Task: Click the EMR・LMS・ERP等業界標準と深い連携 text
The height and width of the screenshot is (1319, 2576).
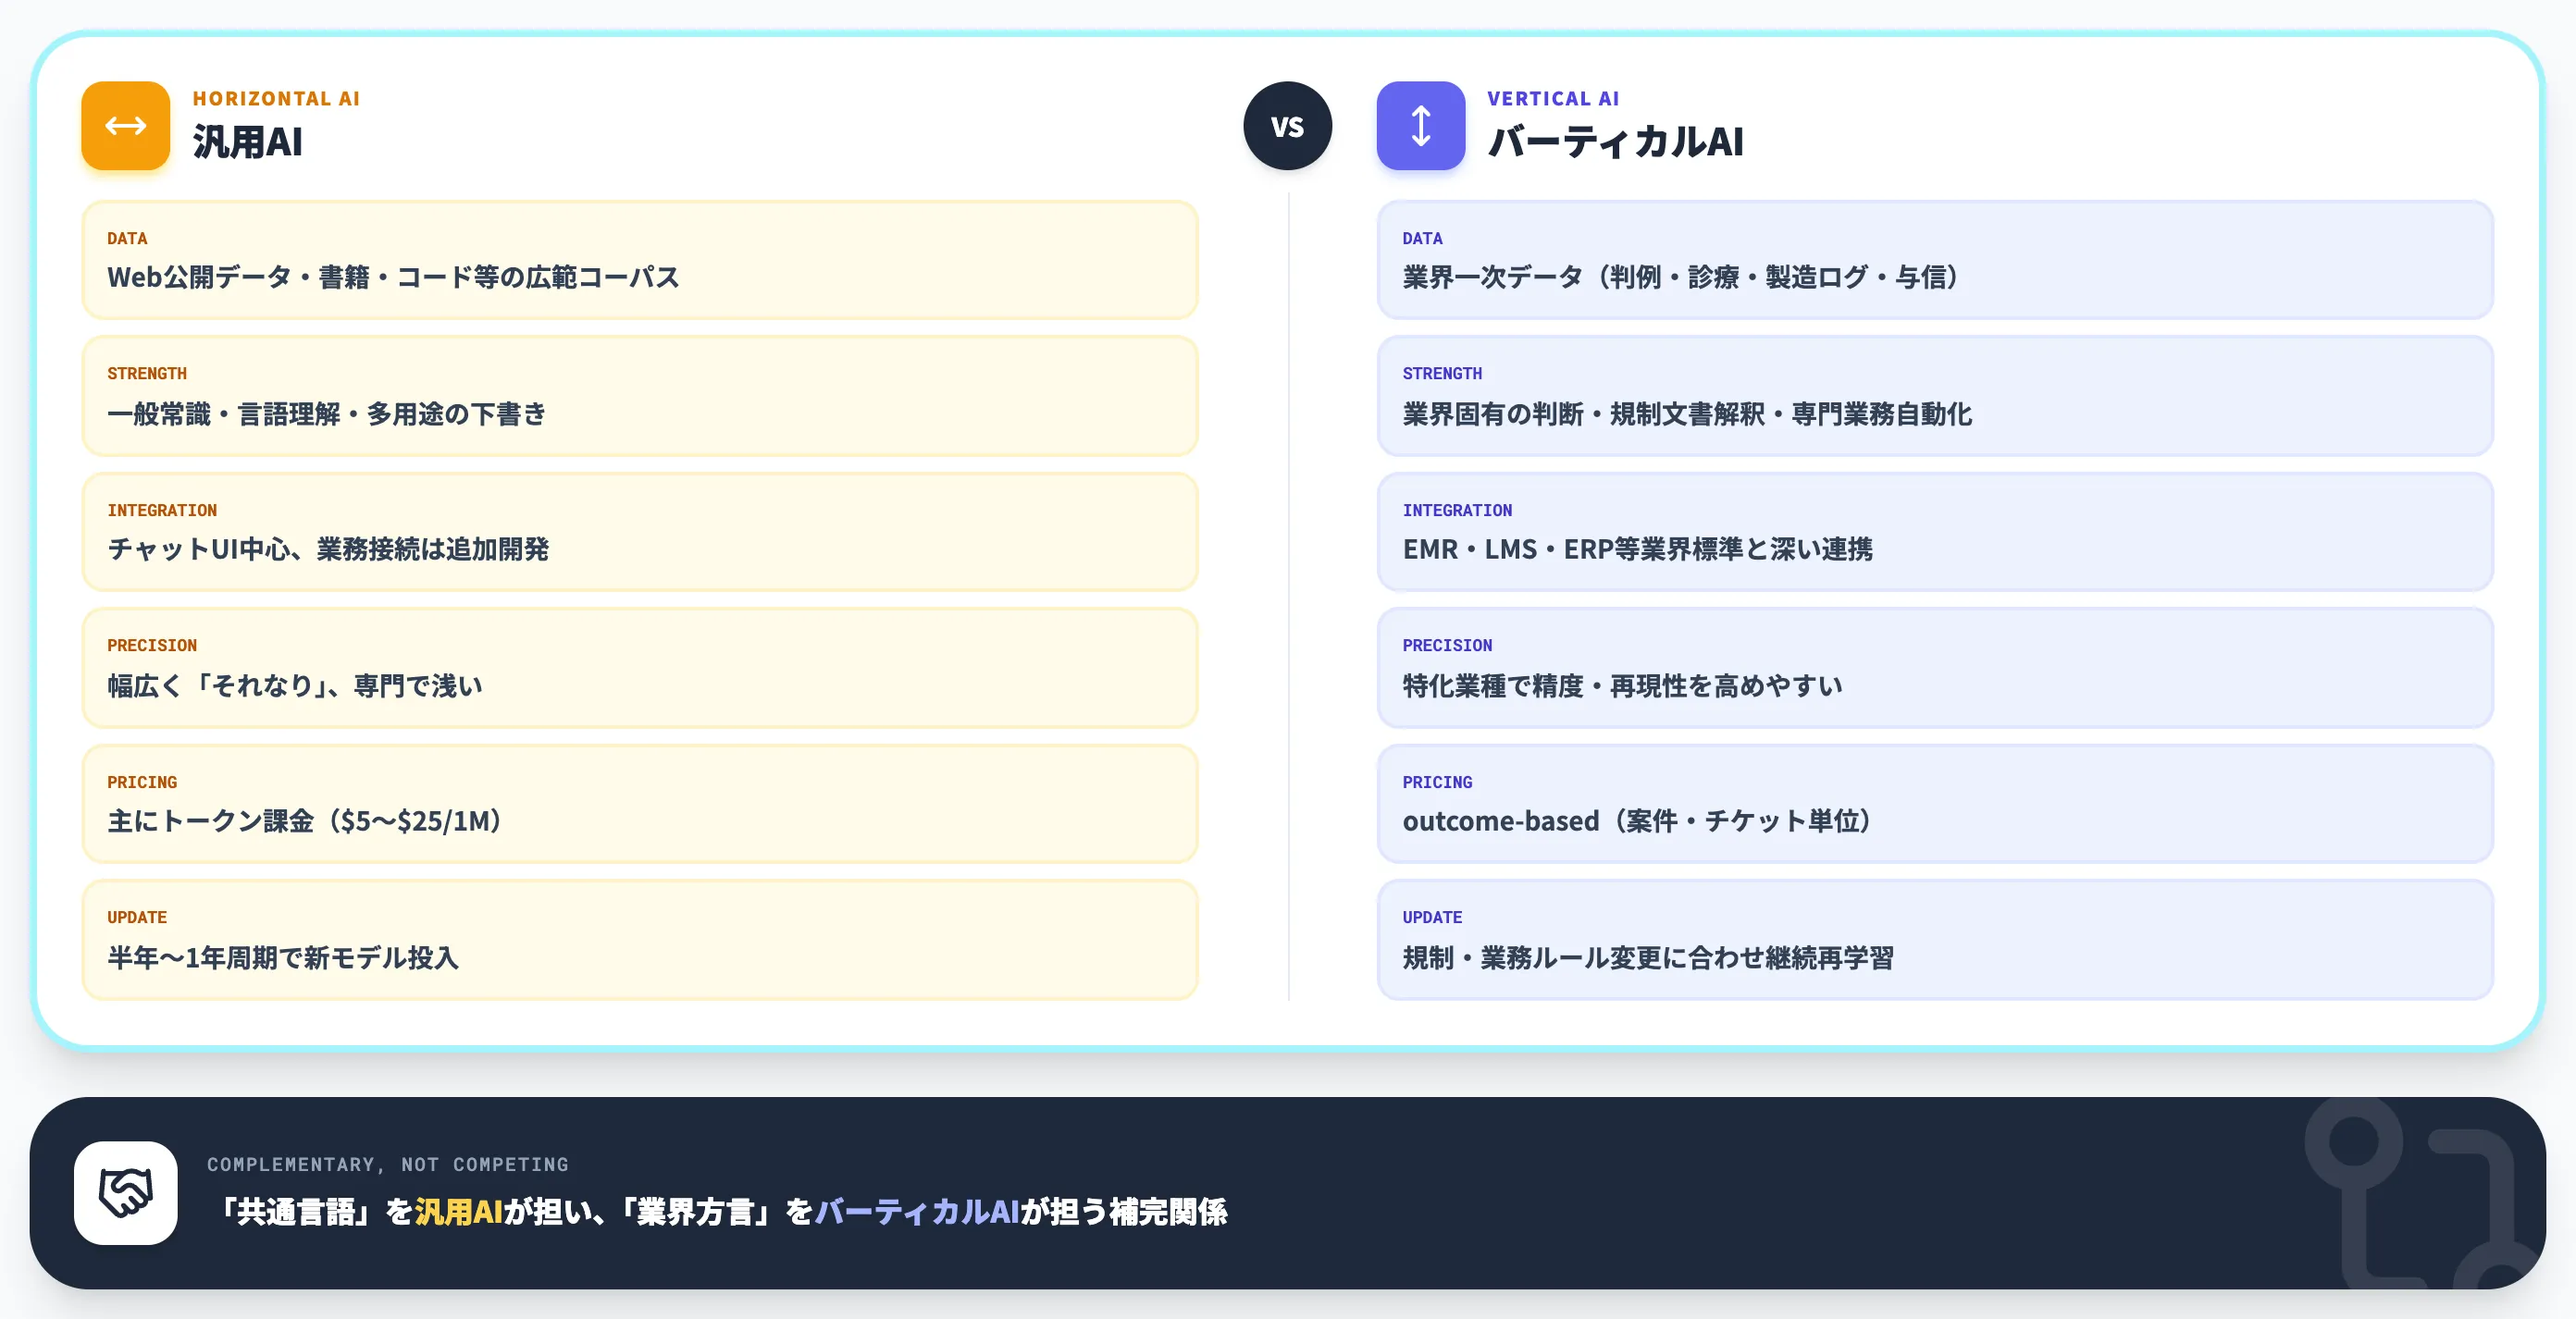Action: click(x=1637, y=549)
